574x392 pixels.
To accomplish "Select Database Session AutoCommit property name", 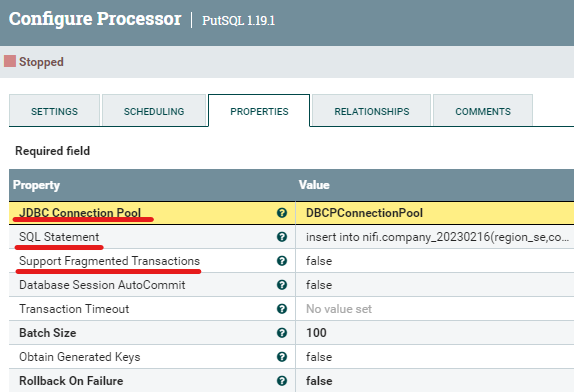I will (x=102, y=285).
